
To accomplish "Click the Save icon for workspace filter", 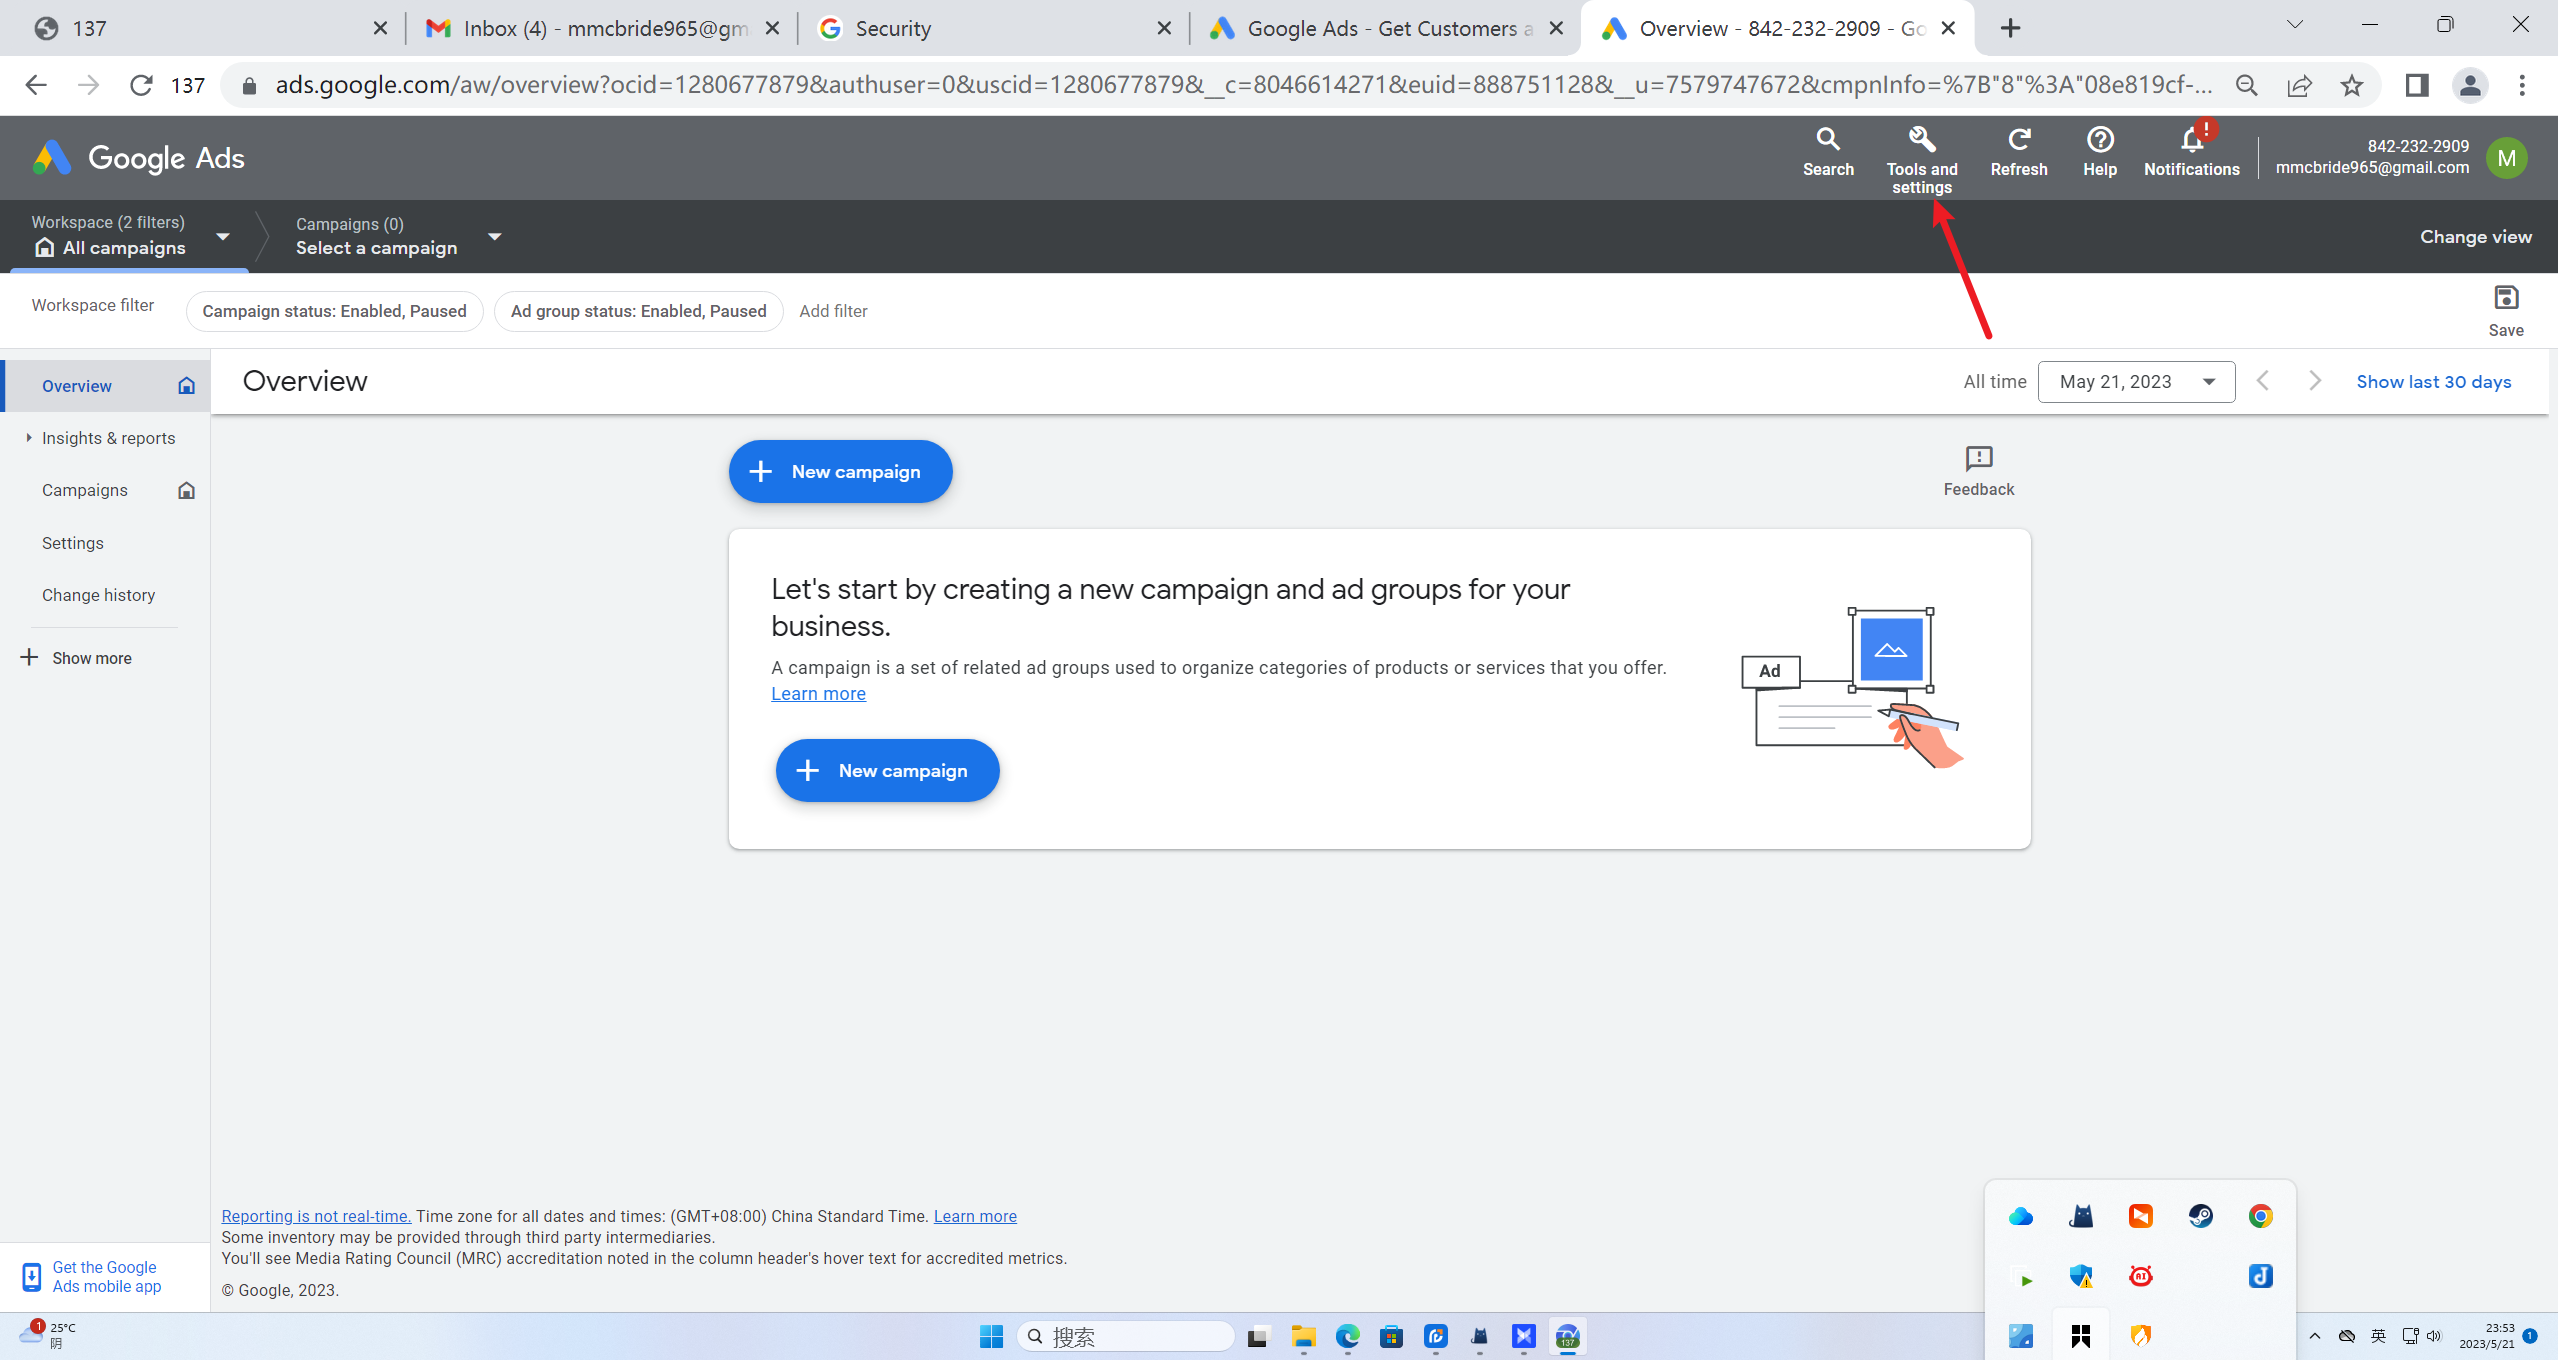I will [2505, 299].
